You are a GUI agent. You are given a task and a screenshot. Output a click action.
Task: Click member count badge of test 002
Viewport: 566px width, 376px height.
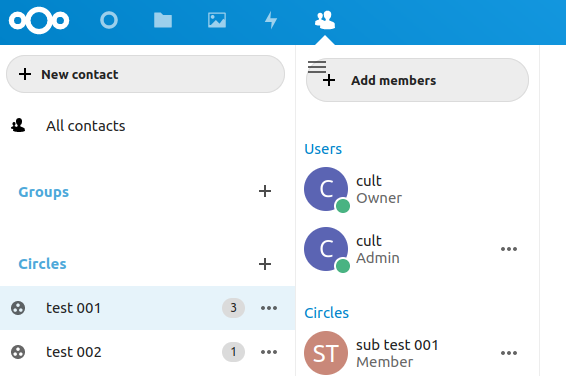tap(234, 352)
